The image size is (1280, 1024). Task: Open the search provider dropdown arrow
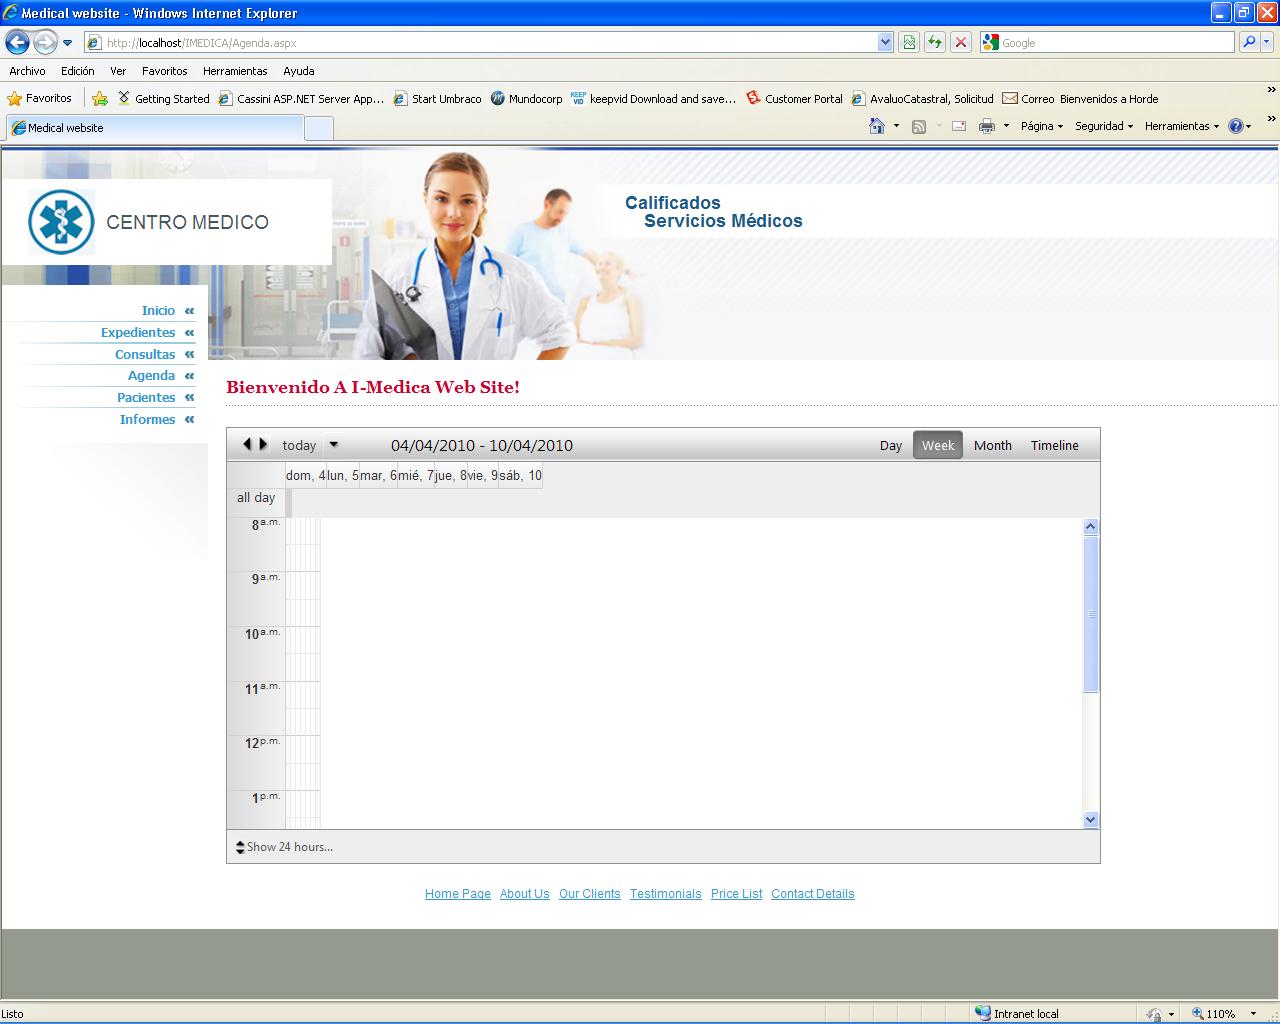(1267, 42)
